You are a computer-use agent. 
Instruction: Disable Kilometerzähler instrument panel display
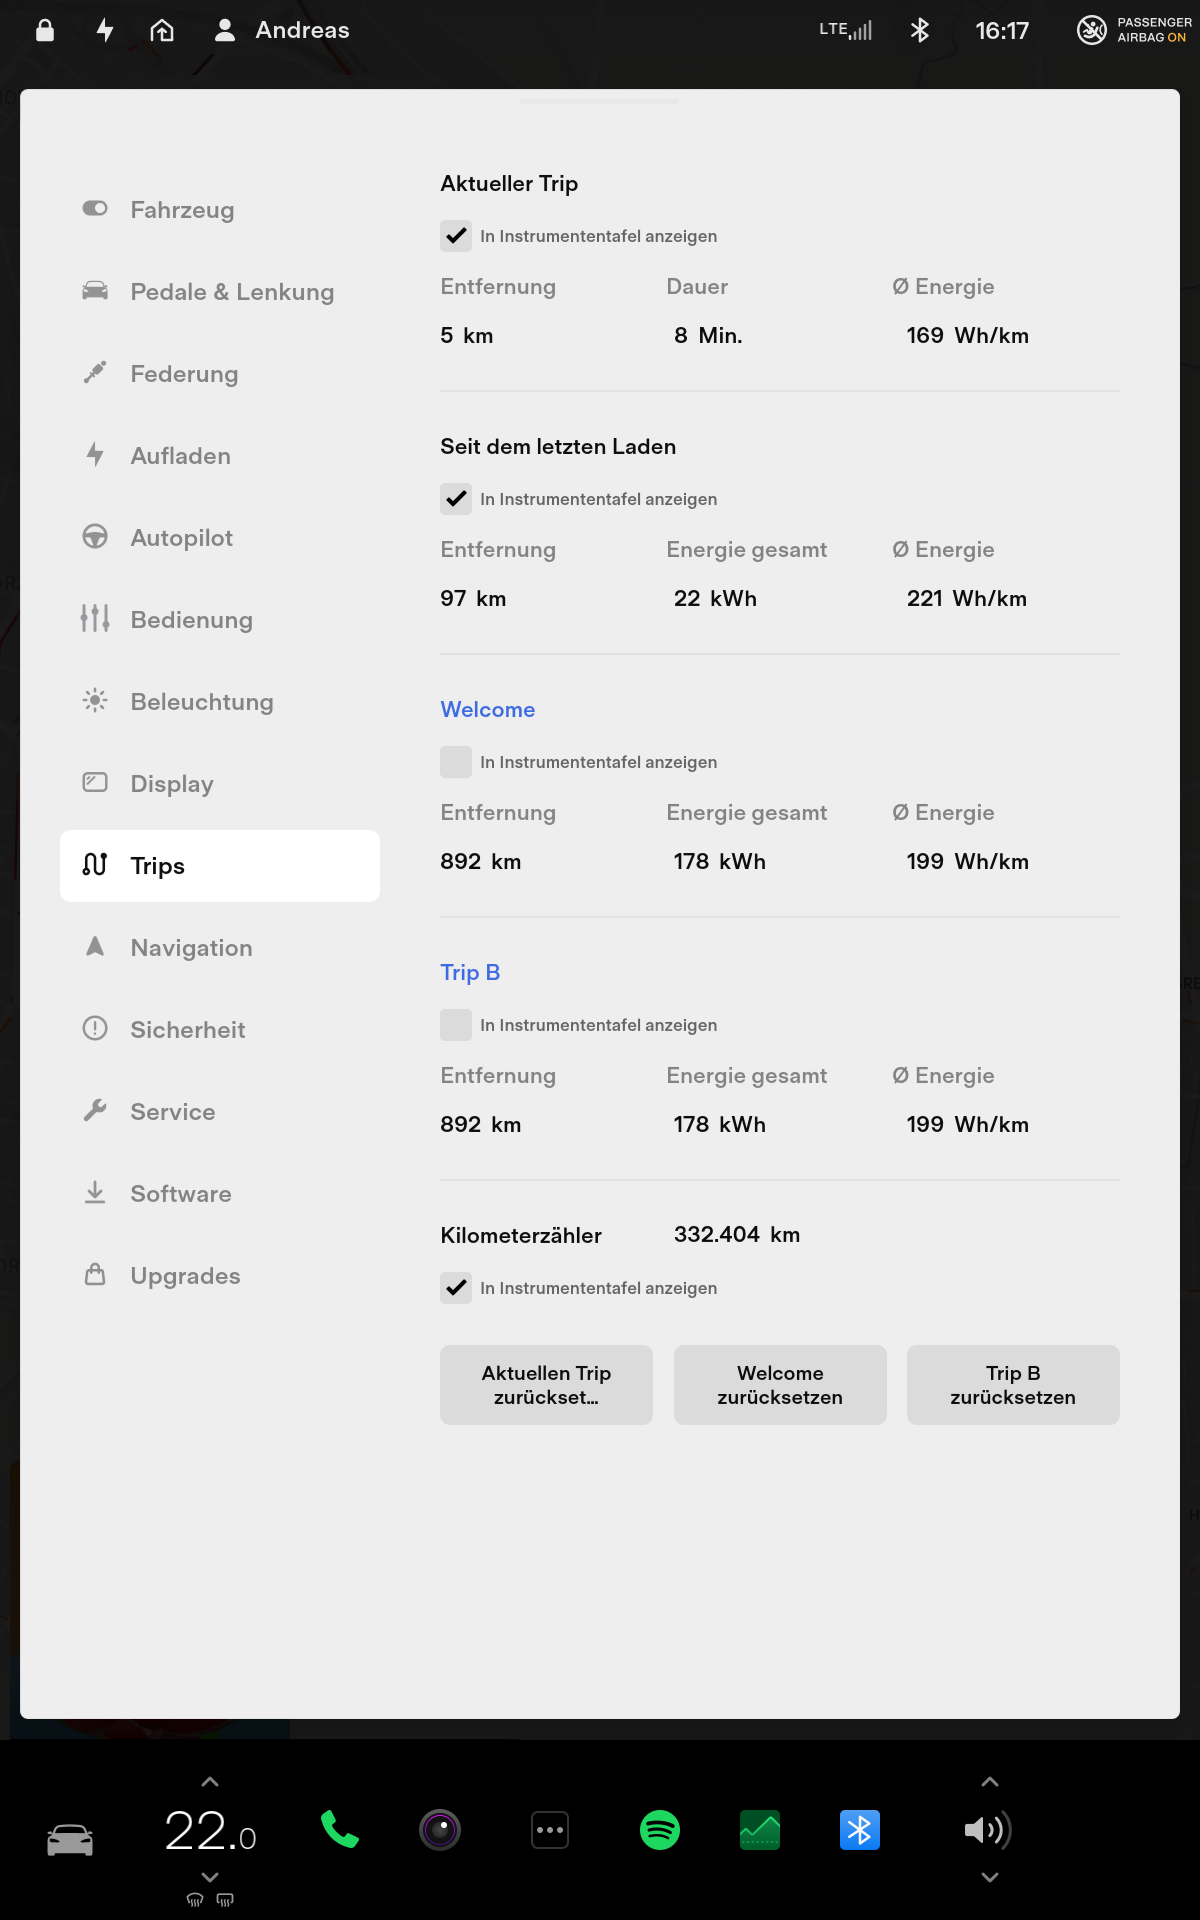(456, 1288)
